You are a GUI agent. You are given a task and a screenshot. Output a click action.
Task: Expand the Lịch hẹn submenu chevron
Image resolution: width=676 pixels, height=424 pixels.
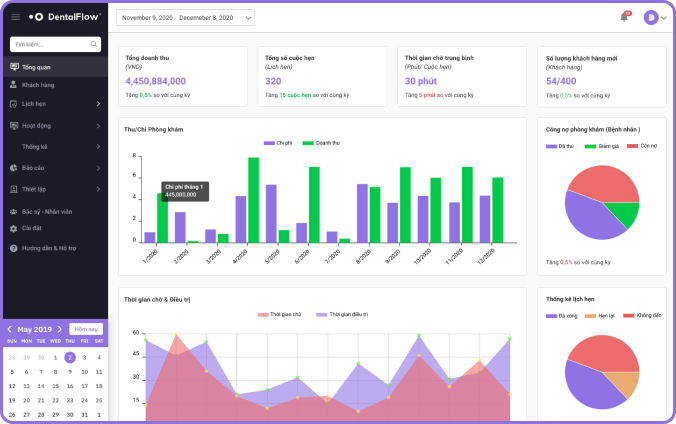[x=98, y=104]
